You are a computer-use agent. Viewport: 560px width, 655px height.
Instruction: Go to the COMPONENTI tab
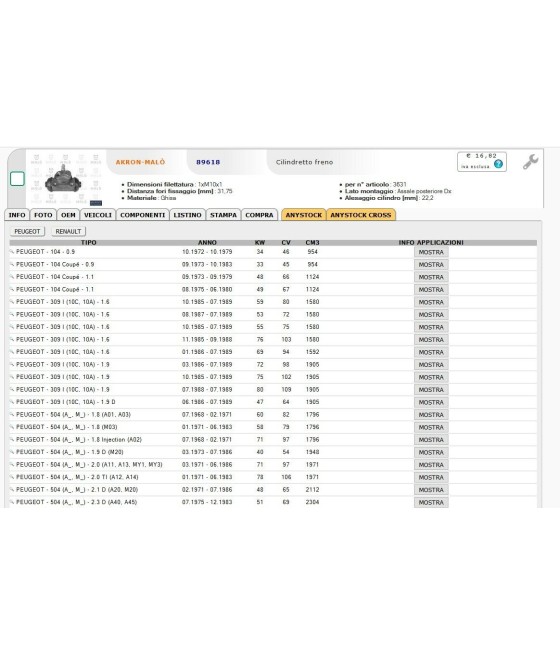pos(142,215)
